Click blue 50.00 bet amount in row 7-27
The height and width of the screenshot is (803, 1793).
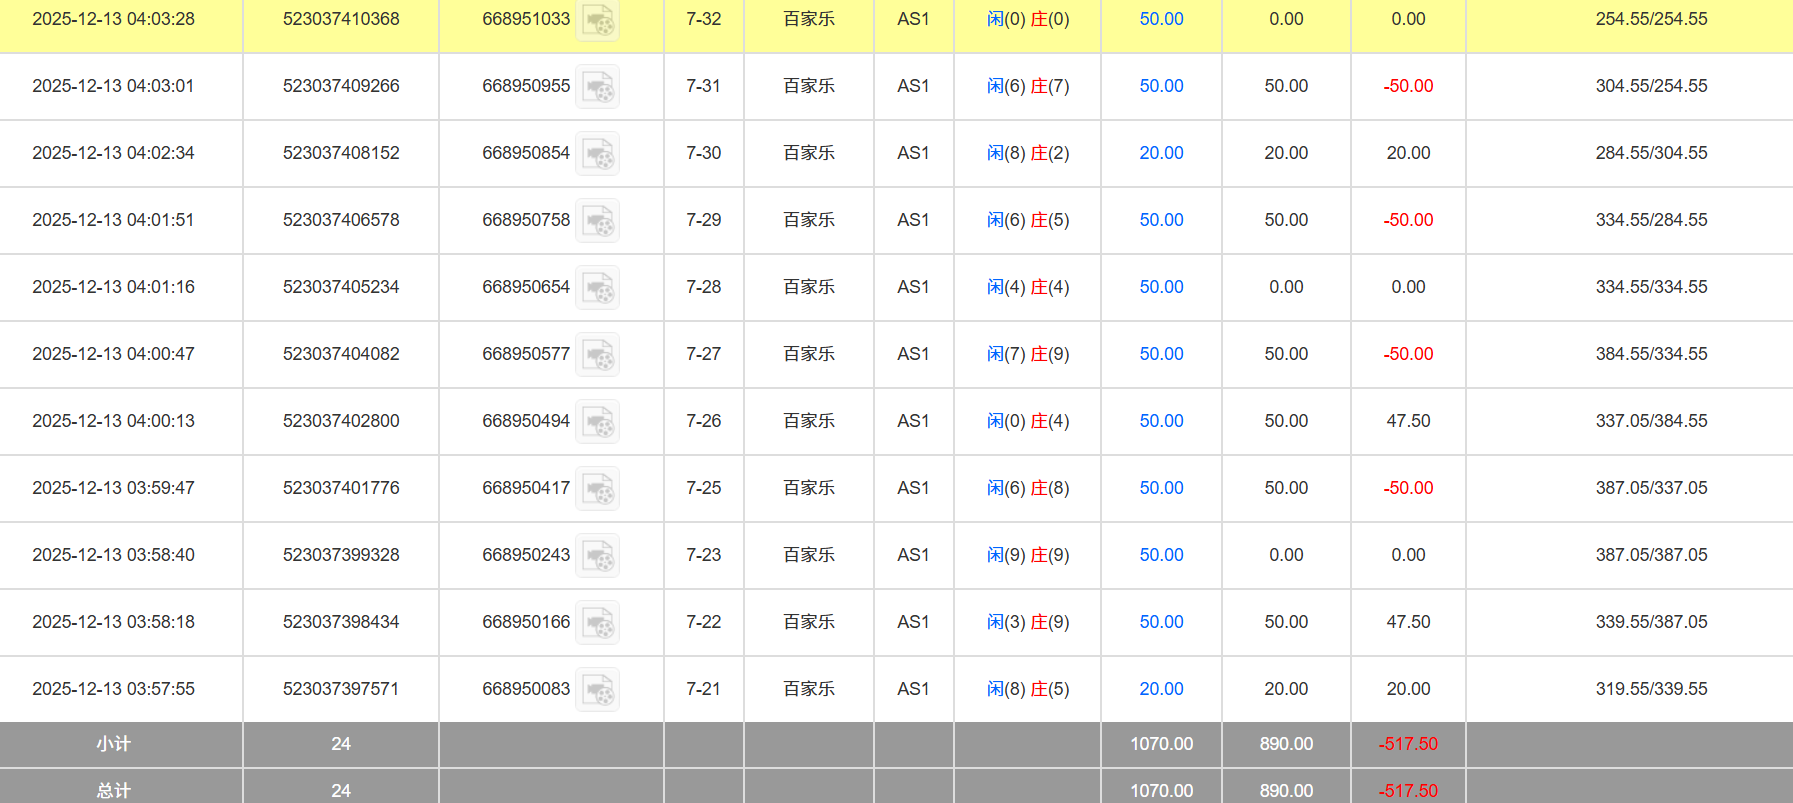click(x=1161, y=354)
